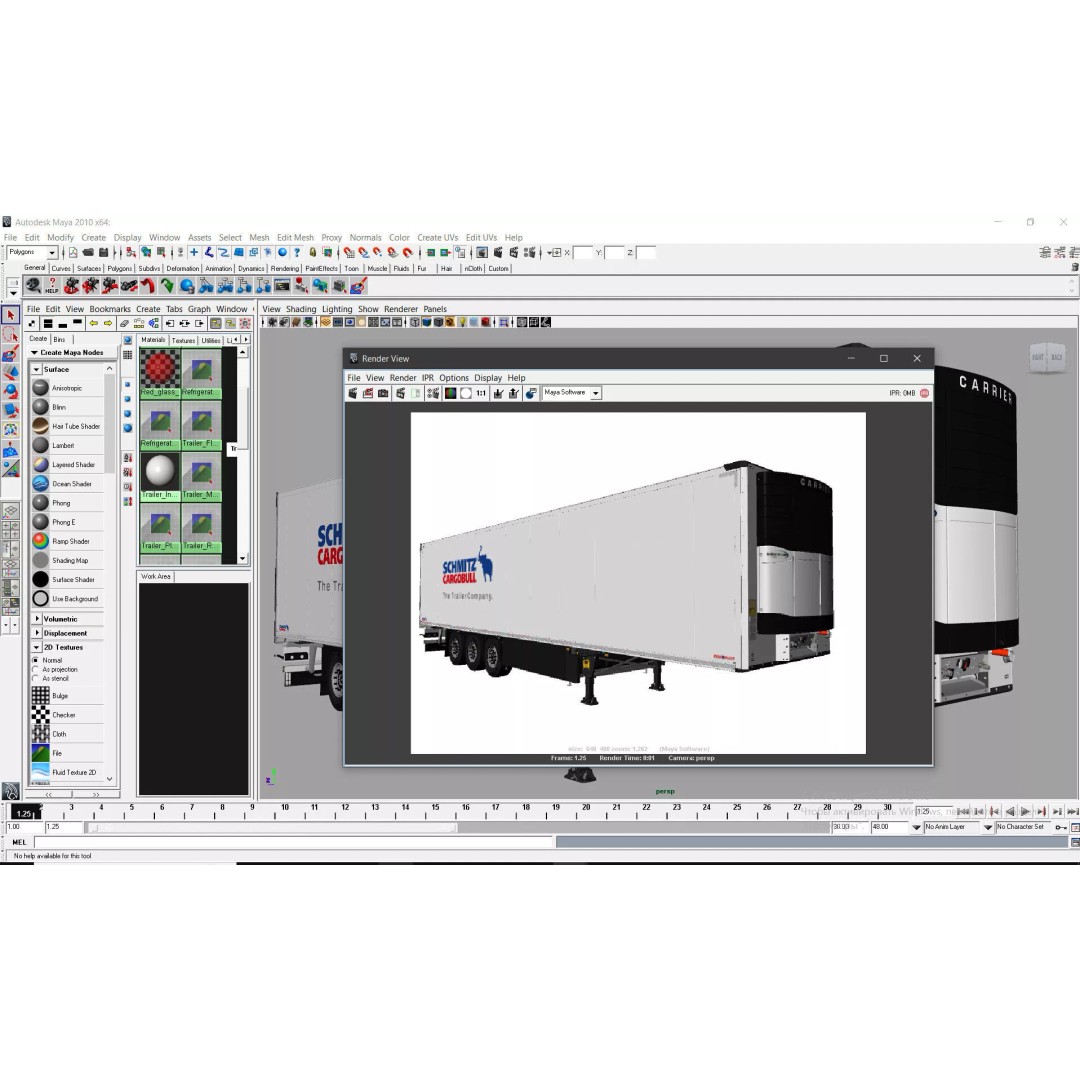The height and width of the screenshot is (1080, 1080).
Task: Click the MEL command input field
Action: tap(294, 842)
